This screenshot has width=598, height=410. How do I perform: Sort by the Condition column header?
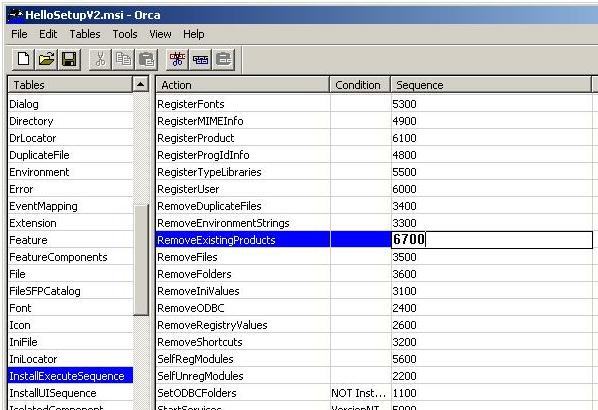click(360, 85)
